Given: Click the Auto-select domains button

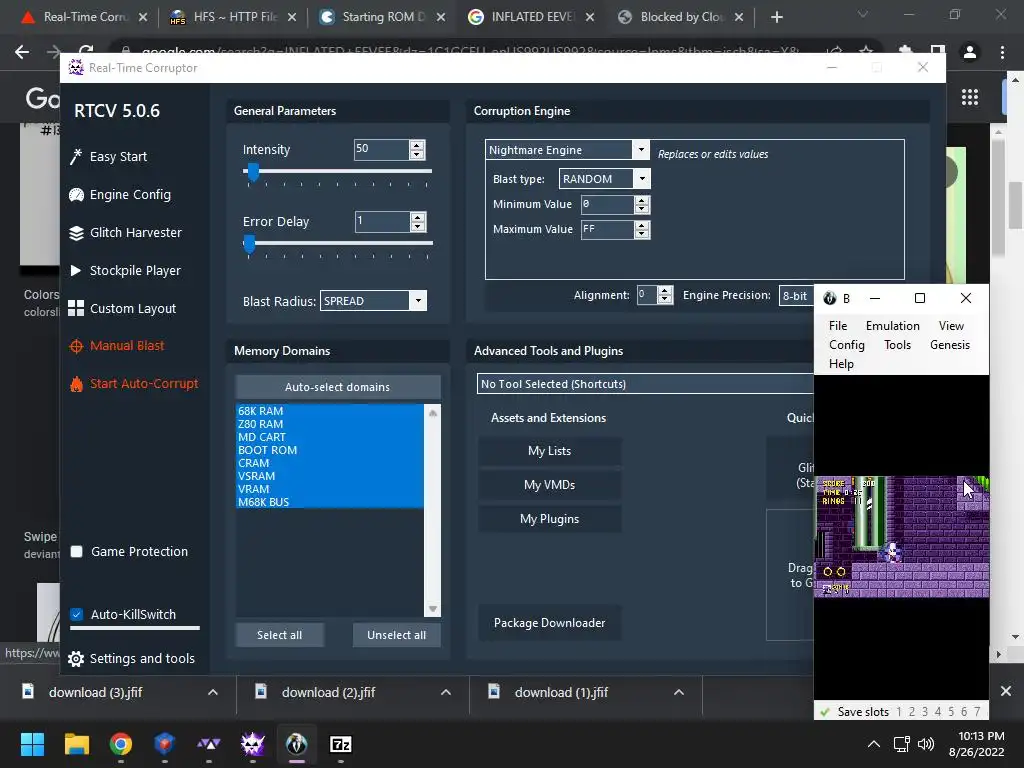Looking at the screenshot, I should pyautogui.click(x=338, y=387).
